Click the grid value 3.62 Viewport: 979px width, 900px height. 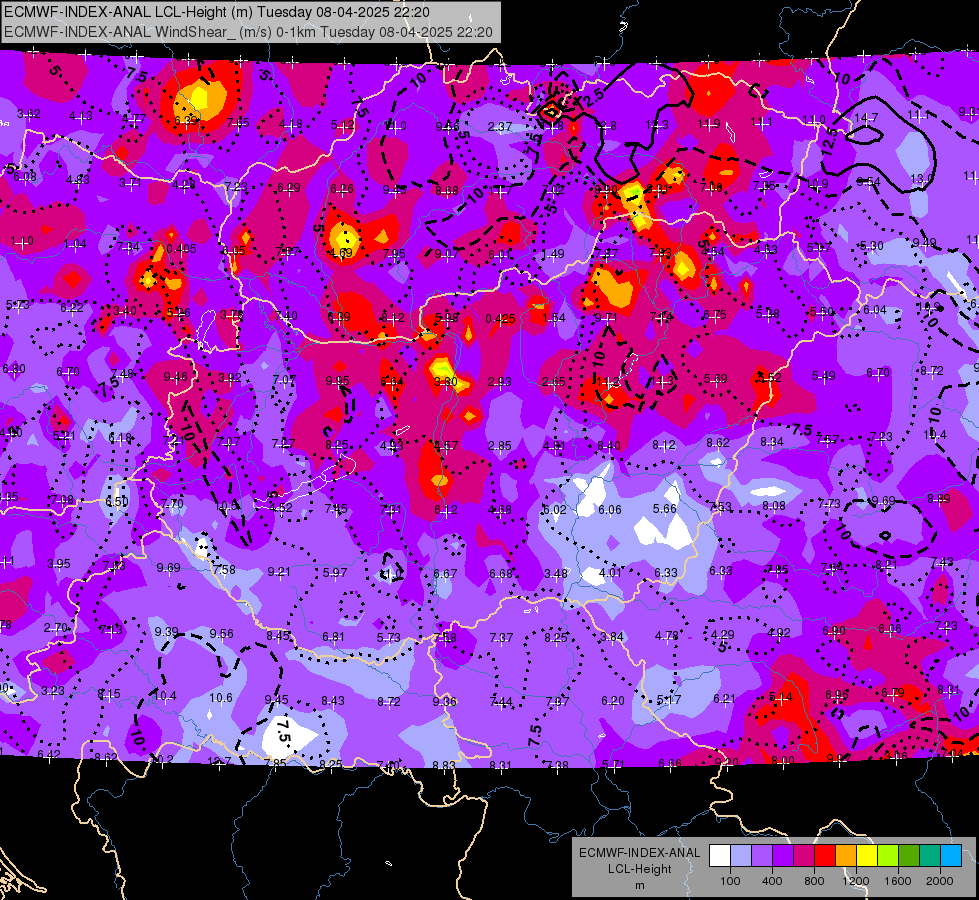[29, 114]
